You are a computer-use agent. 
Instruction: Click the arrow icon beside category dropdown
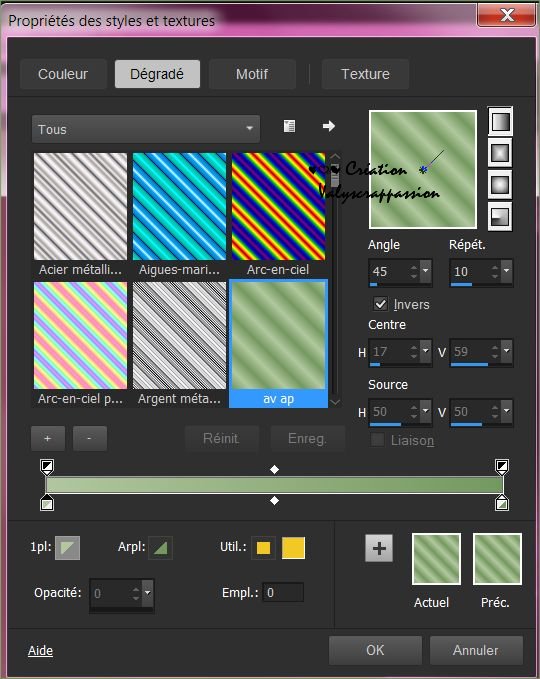(329, 126)
